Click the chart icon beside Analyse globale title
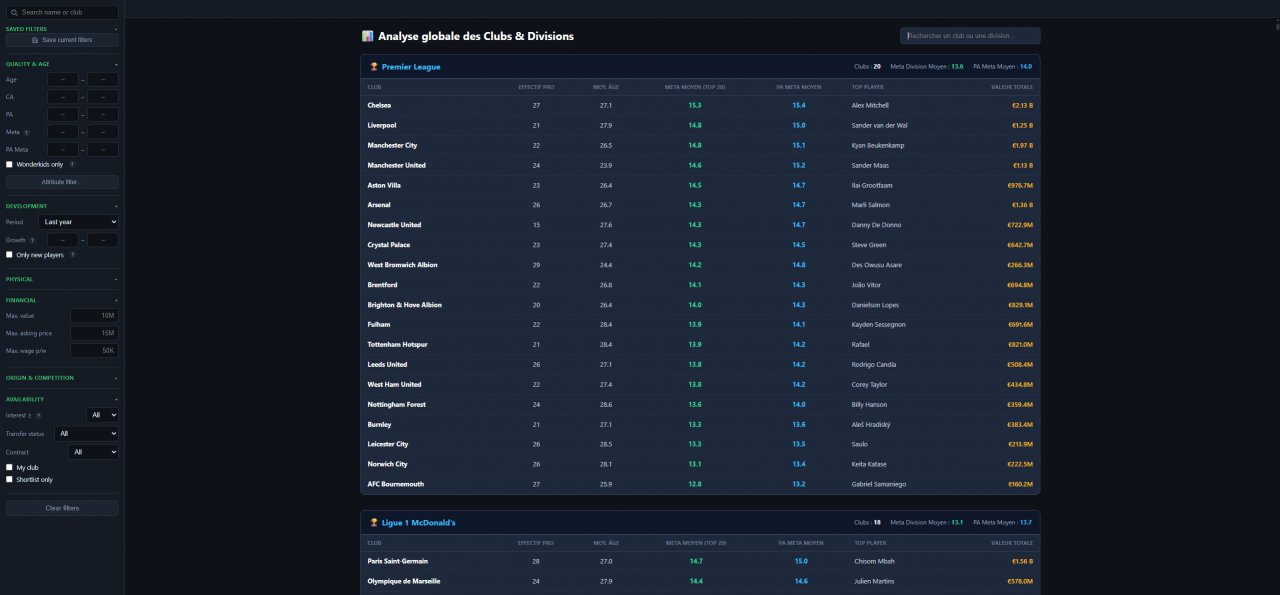1280x595 pixels. click(x=367, y=36)
